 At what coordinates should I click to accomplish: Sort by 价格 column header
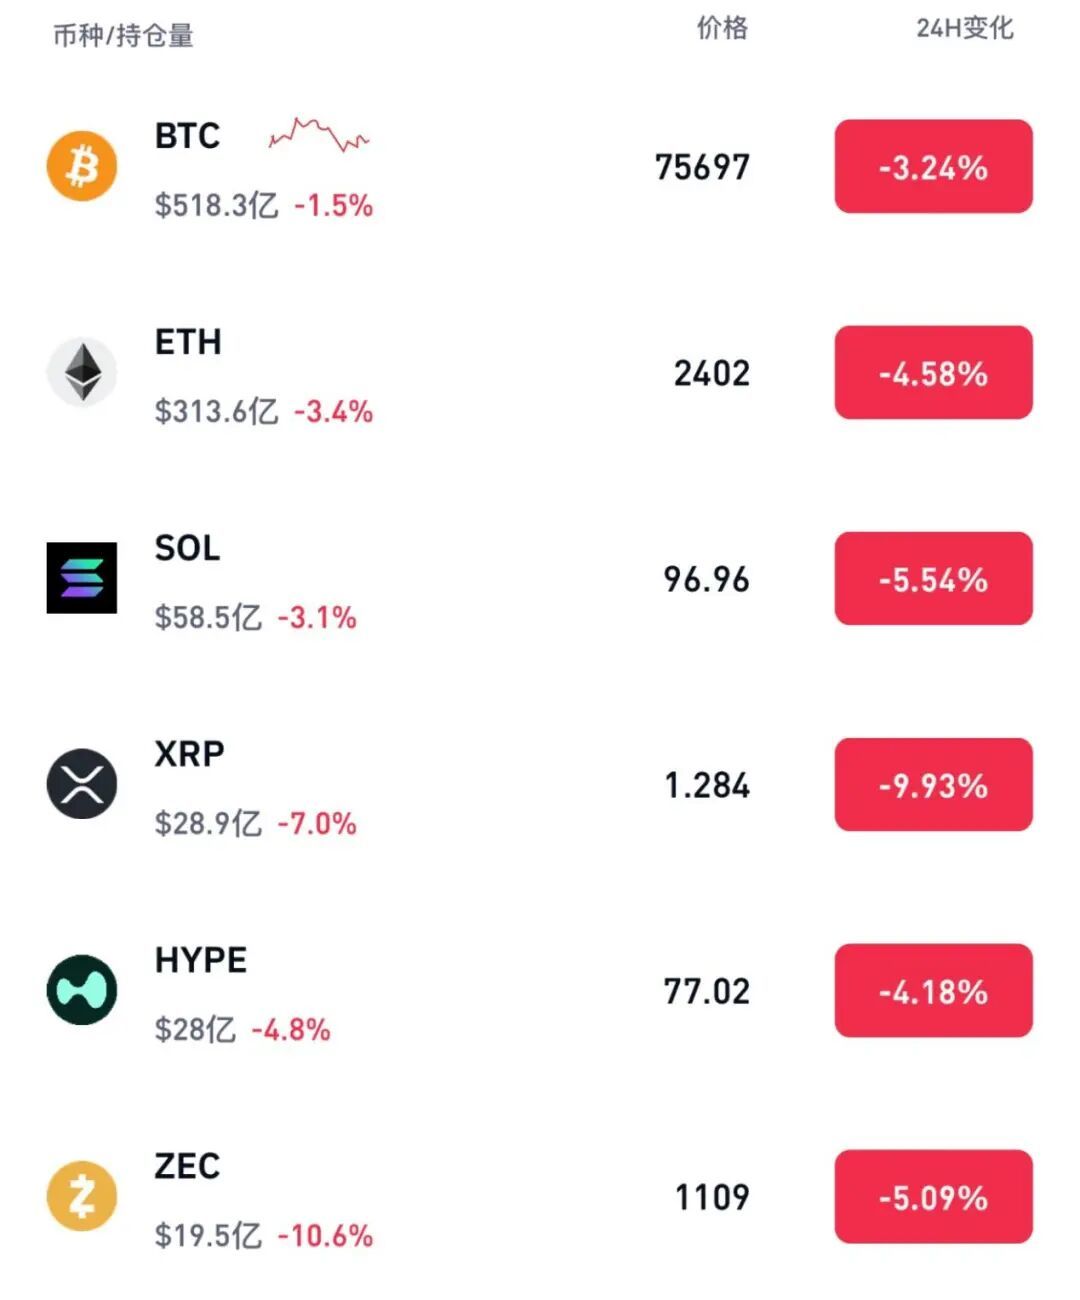pyautogui.click(x=722, y=28)
